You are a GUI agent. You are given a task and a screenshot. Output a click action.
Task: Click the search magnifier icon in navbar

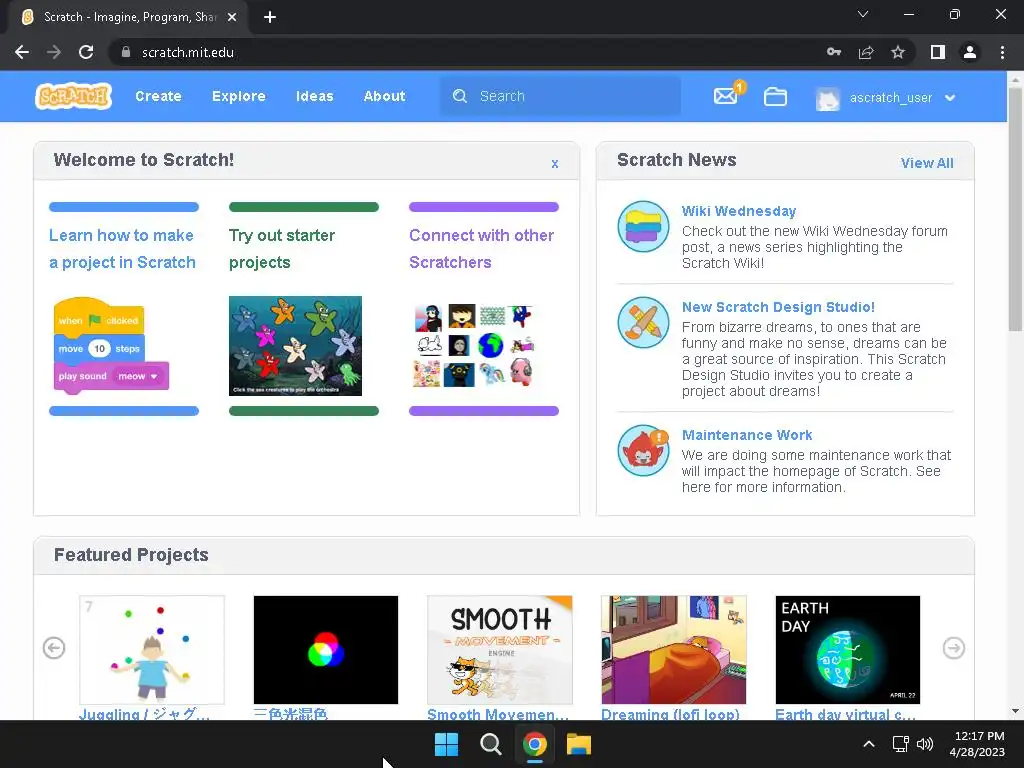pyautogui.click(x=460, y=96)
